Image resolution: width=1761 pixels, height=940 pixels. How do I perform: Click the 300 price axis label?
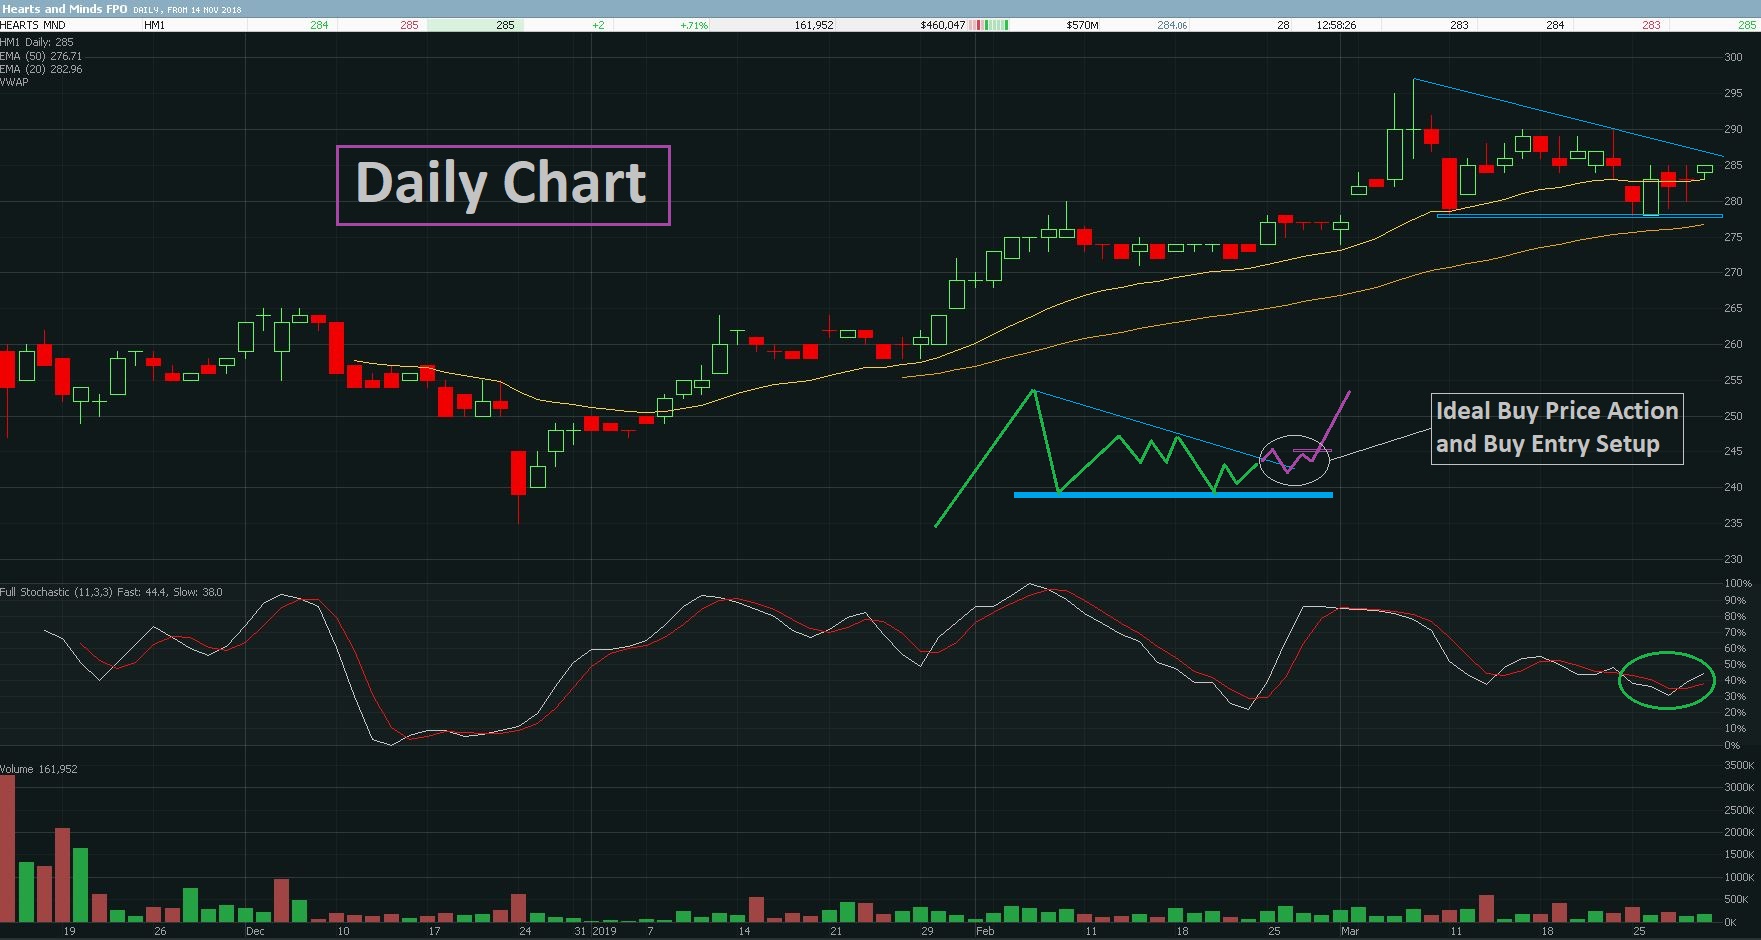point(1733,57)
